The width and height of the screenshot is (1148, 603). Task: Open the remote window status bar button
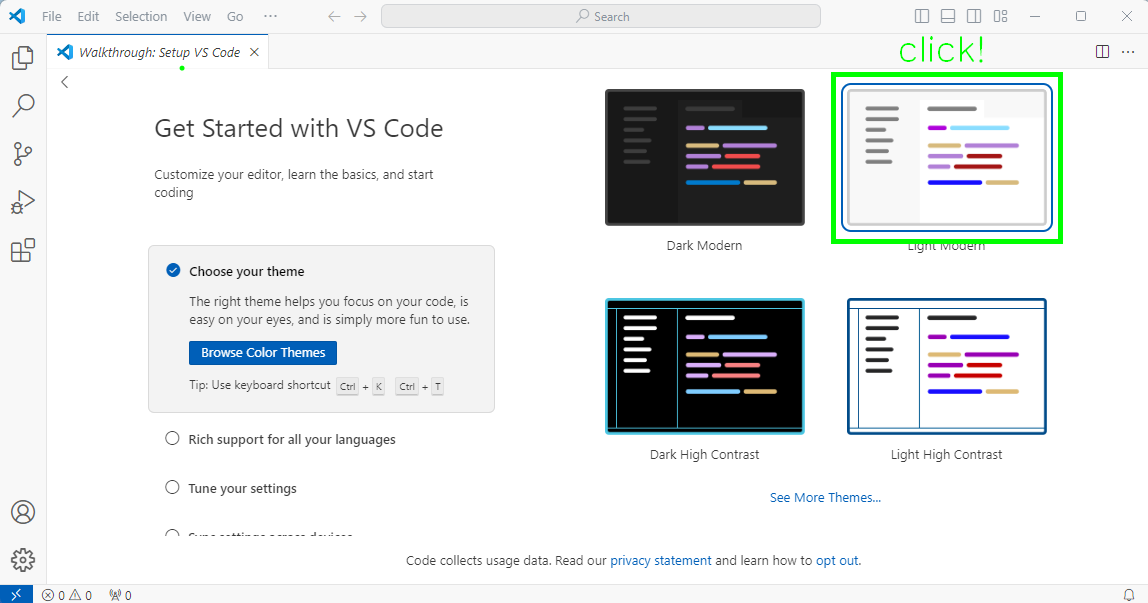(x=16, y=594)
